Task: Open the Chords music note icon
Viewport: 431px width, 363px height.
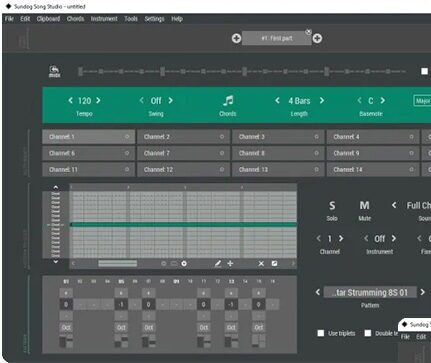Action: click(x=228, y=100)
